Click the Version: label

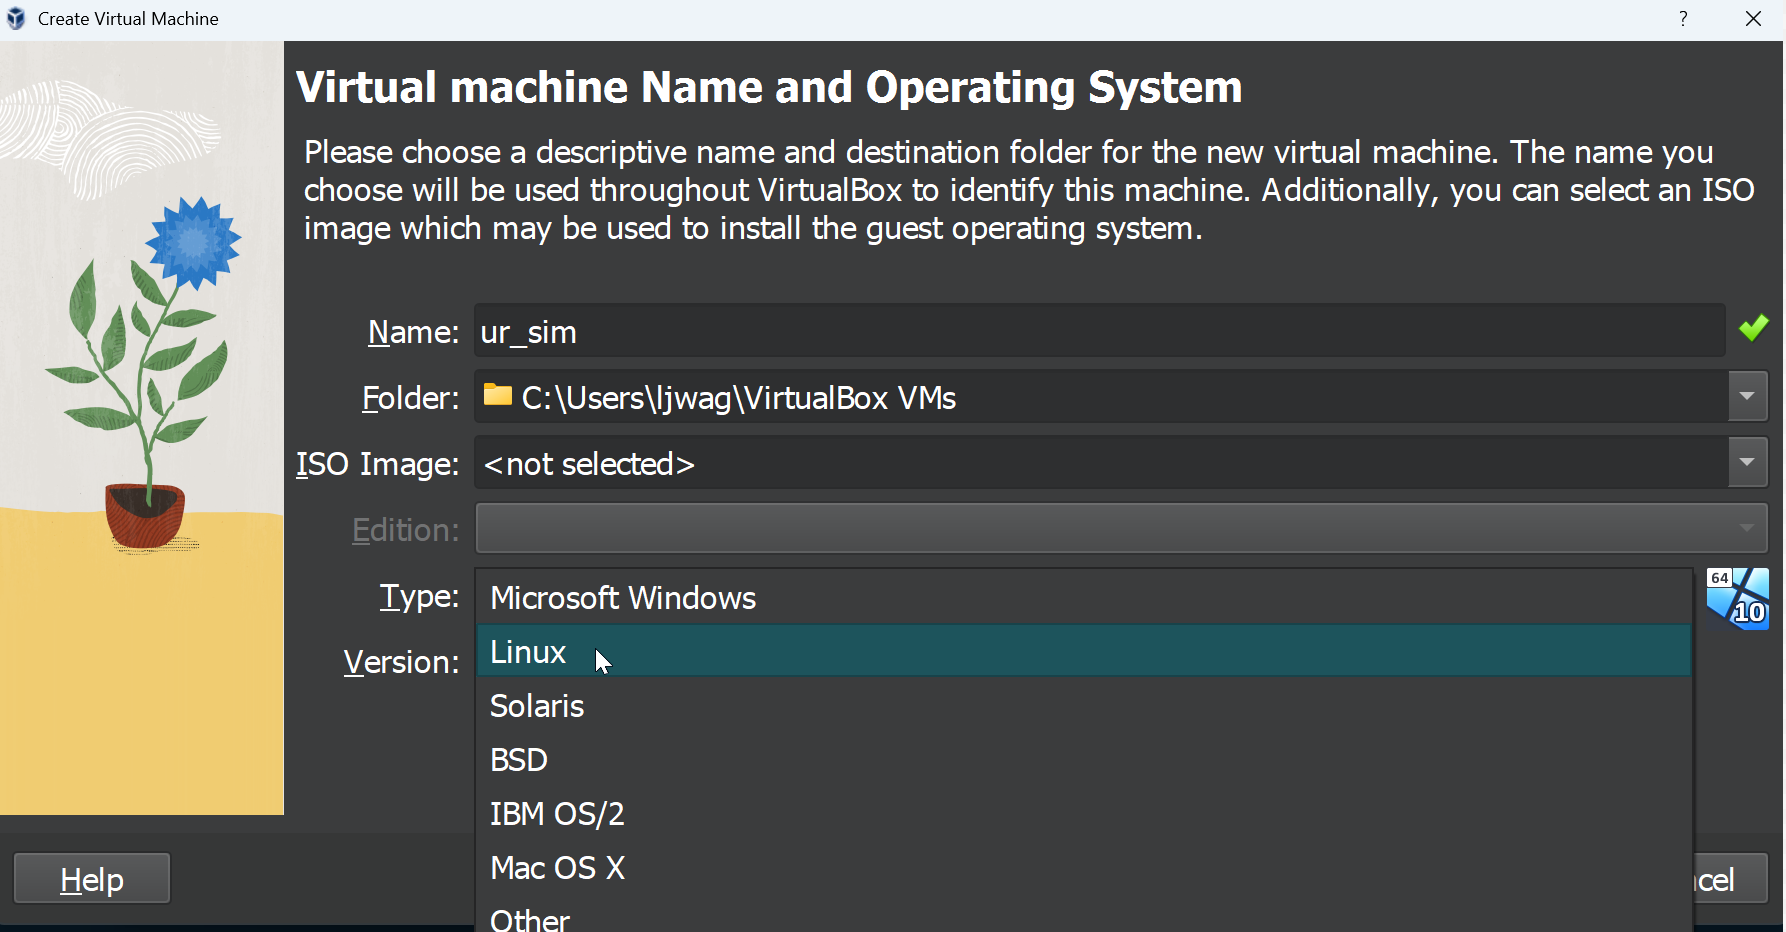[401, 662]
